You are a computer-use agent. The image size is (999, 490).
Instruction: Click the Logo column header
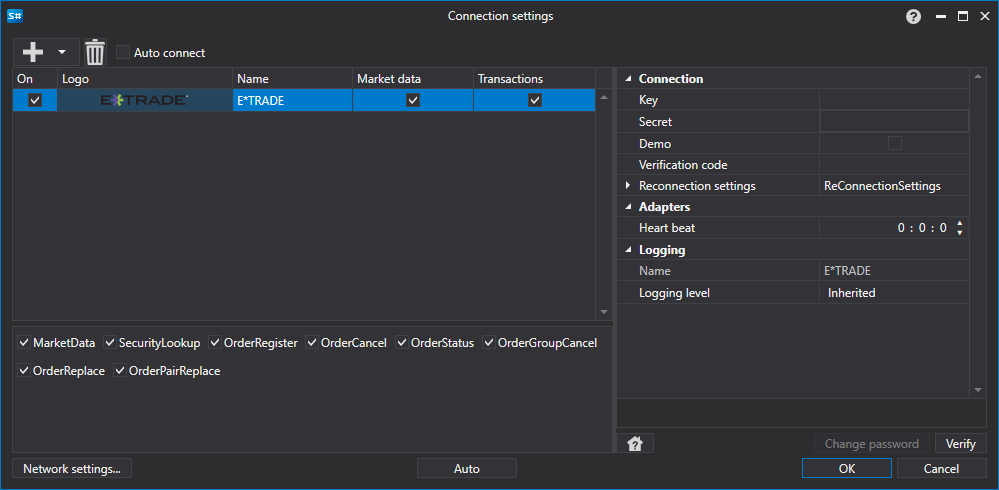145,79
